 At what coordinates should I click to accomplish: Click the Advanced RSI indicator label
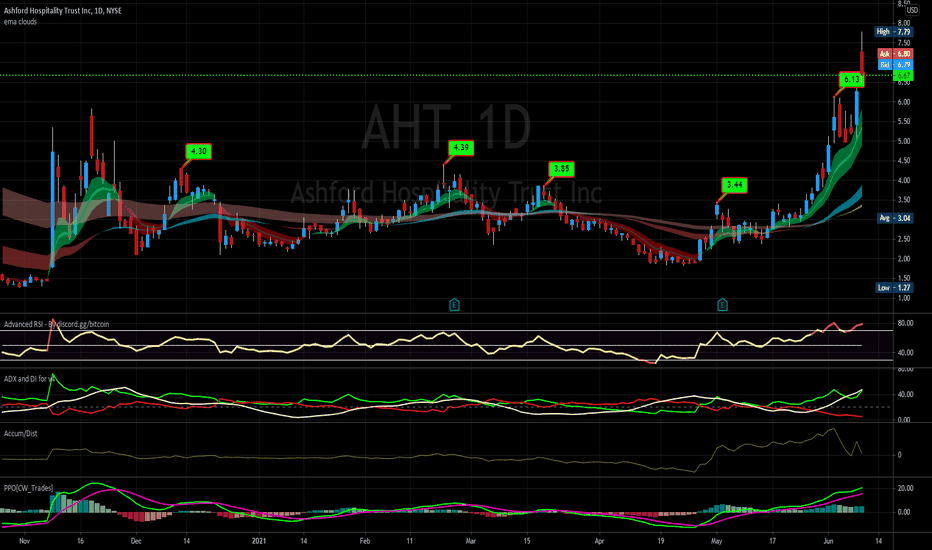click(x=56, y=324)
